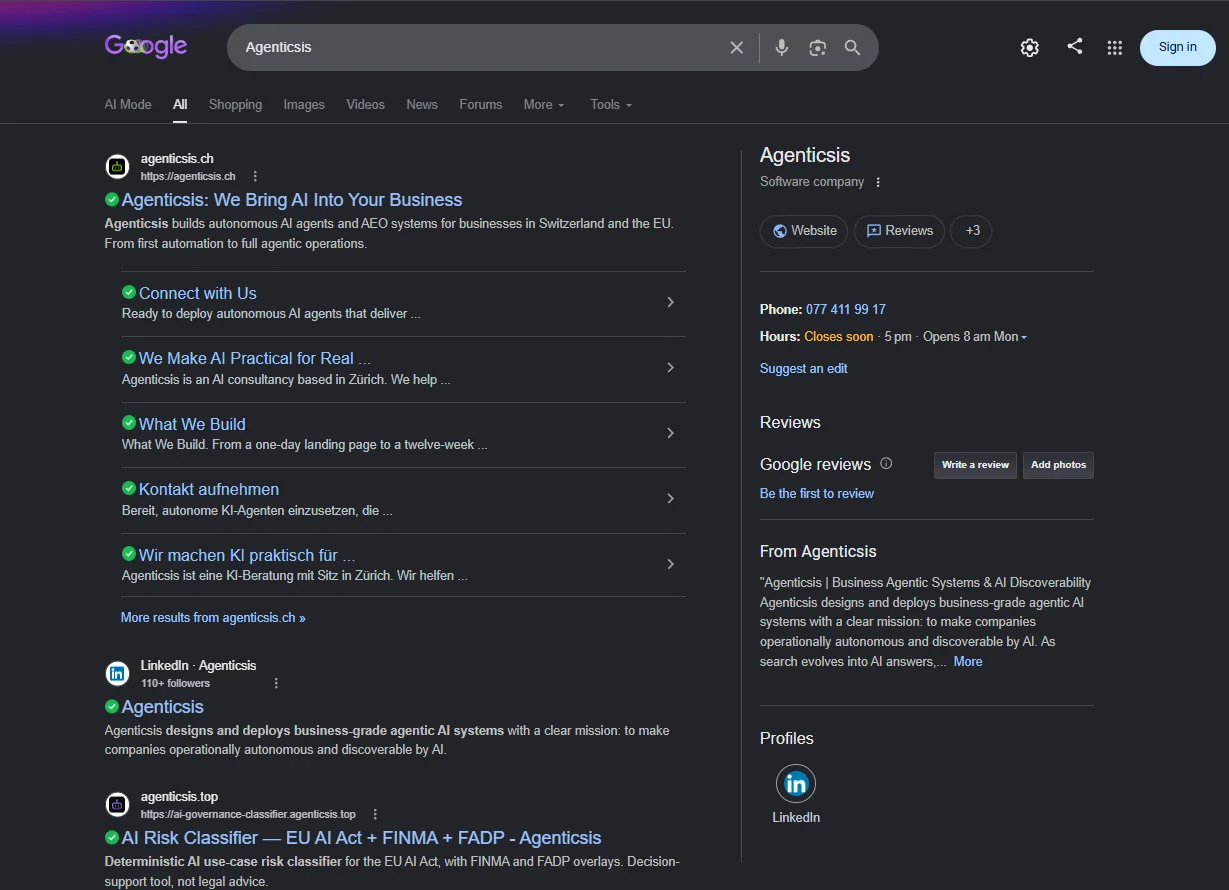
Task: Click the Add photos button
Action: 1058,465
